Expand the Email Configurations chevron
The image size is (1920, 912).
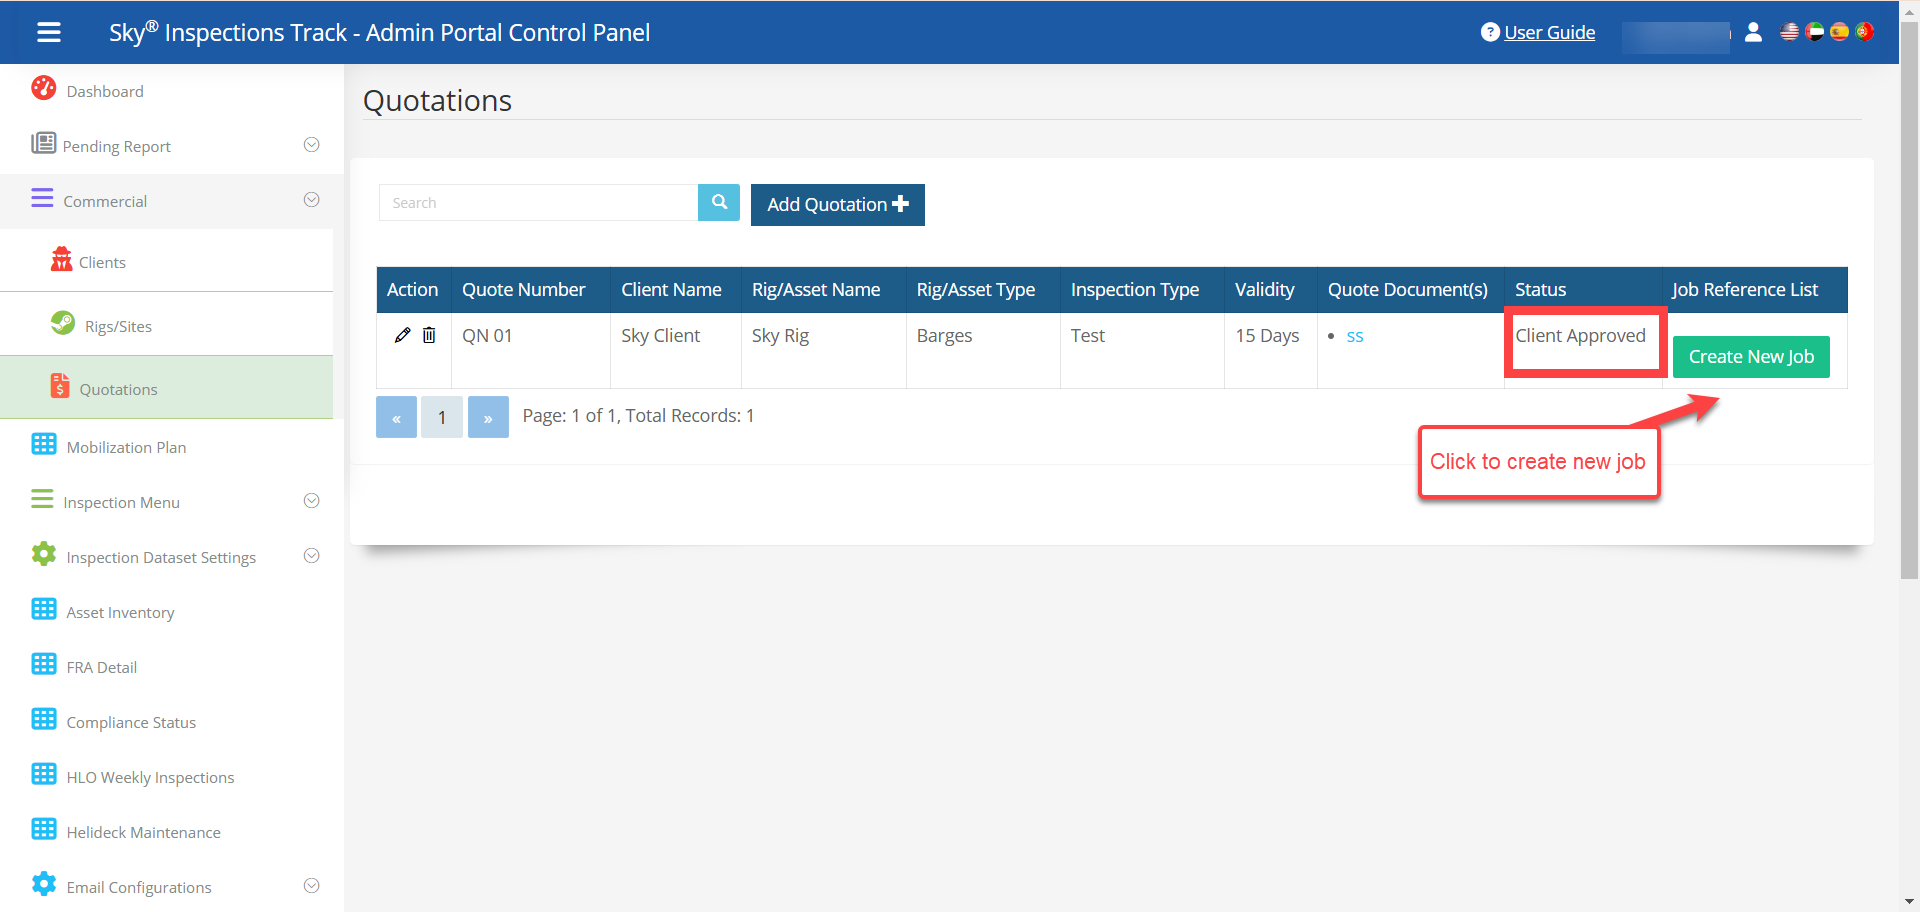(311, 886)
